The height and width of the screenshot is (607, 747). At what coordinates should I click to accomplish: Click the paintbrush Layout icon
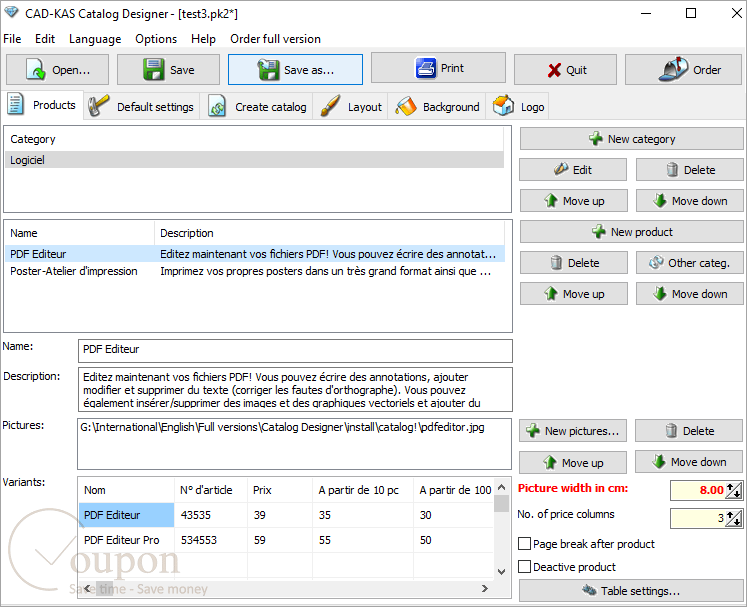(330, 106)
